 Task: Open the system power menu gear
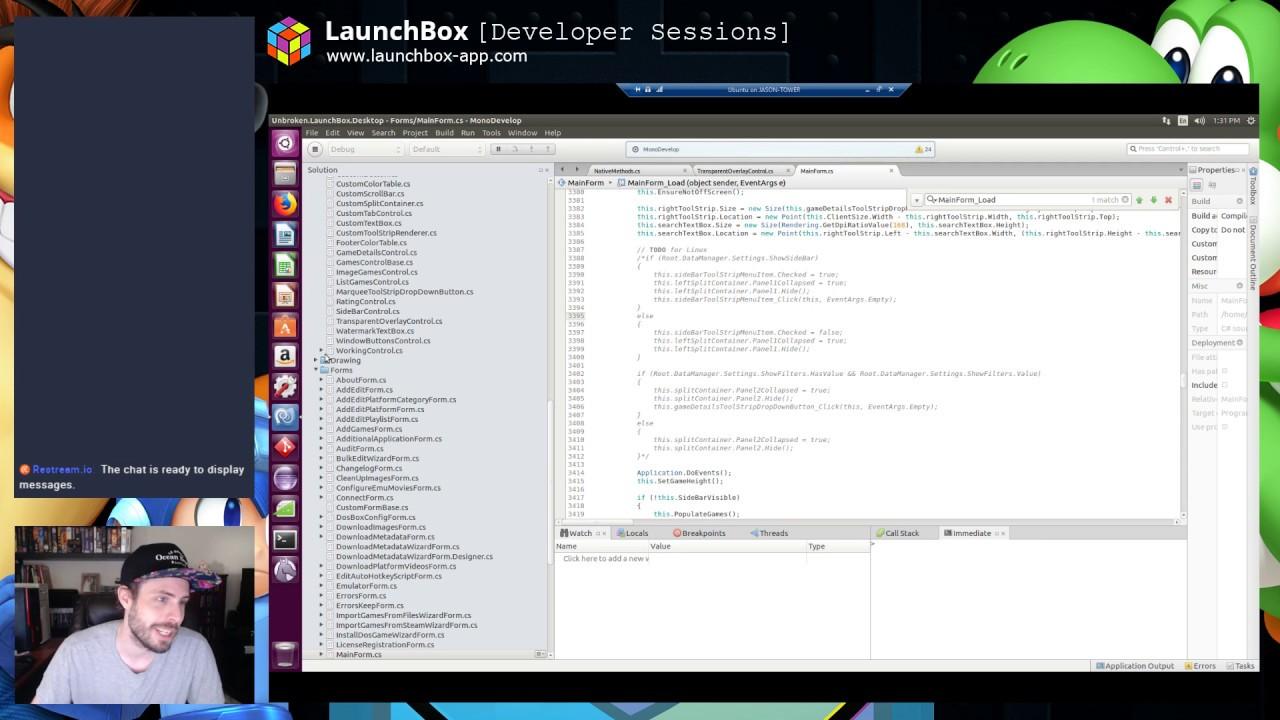(x=1250, y=120)
